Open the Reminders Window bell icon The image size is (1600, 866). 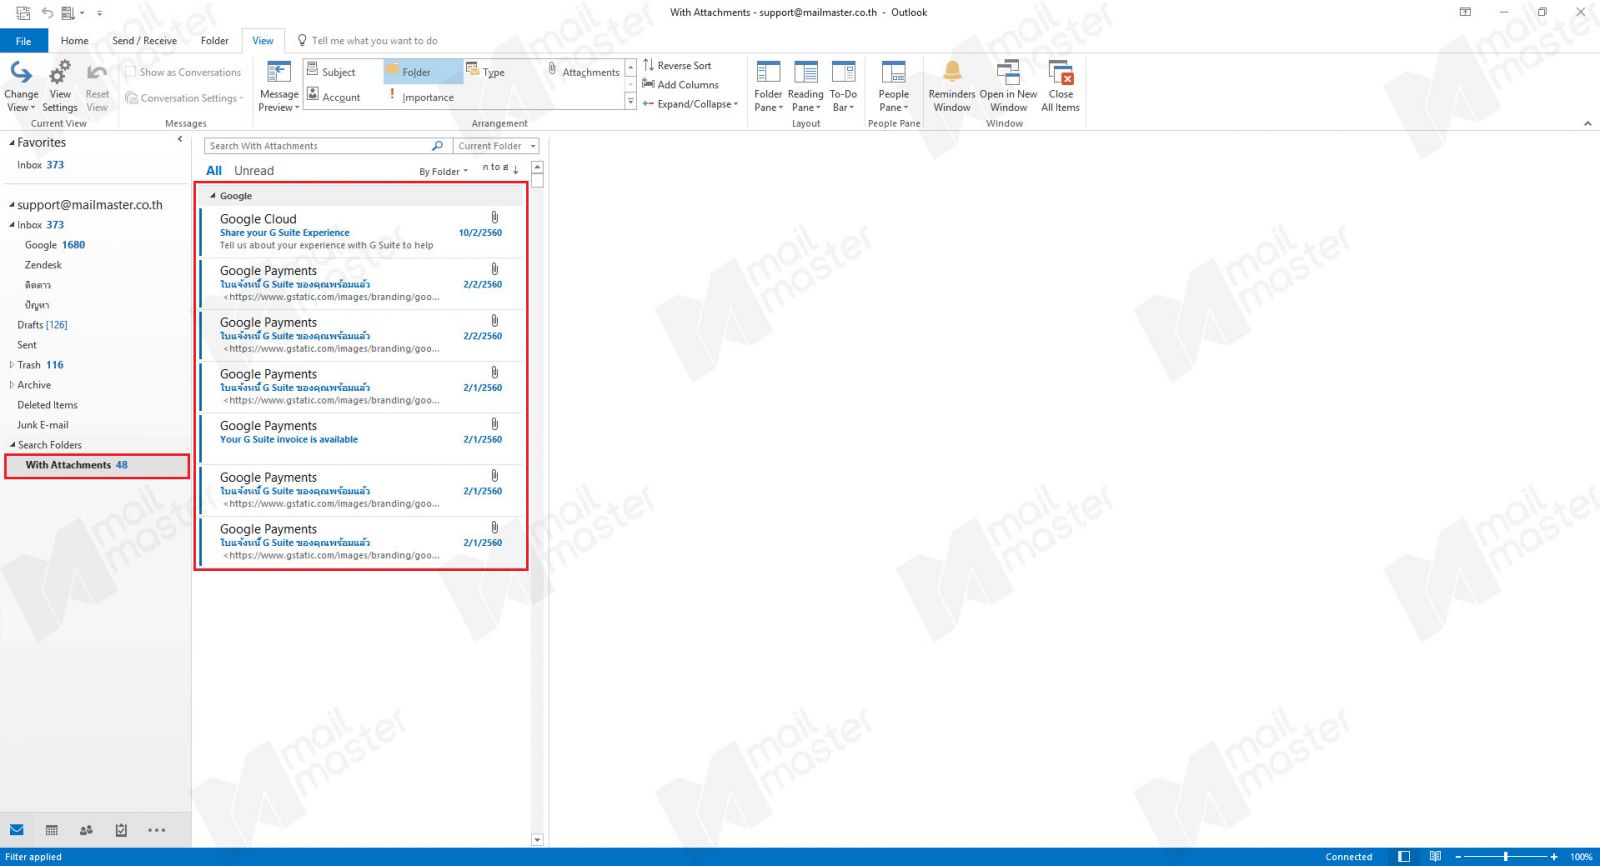952,72
